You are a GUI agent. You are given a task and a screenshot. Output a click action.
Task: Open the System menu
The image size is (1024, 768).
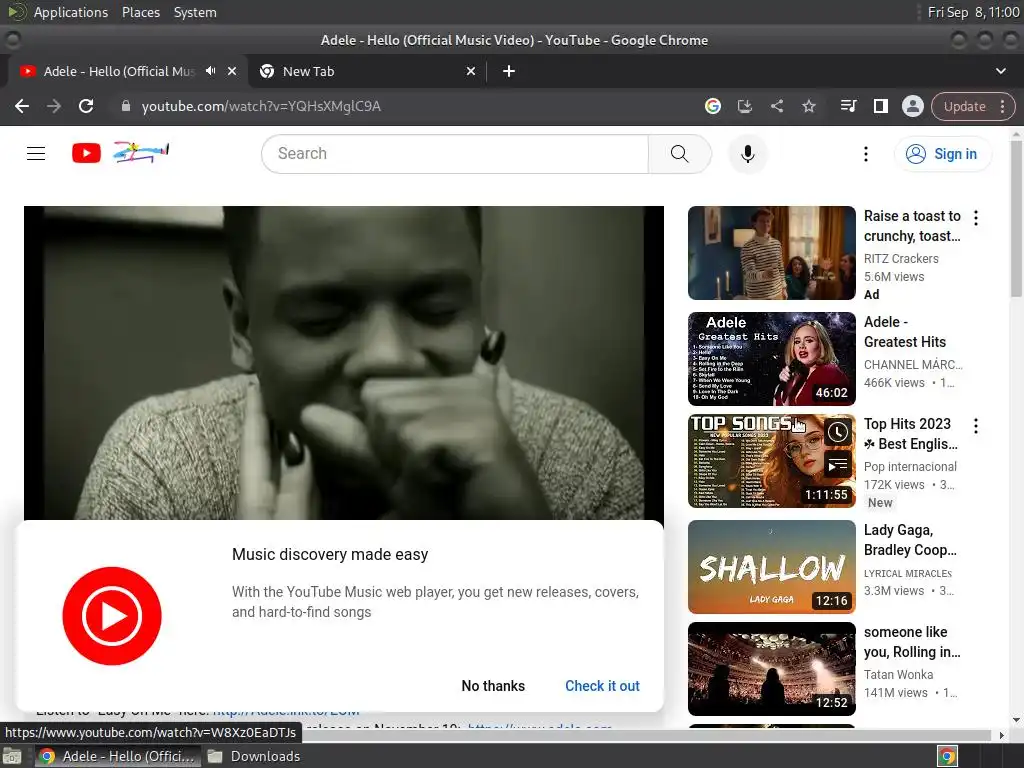(x=195, y=12)
